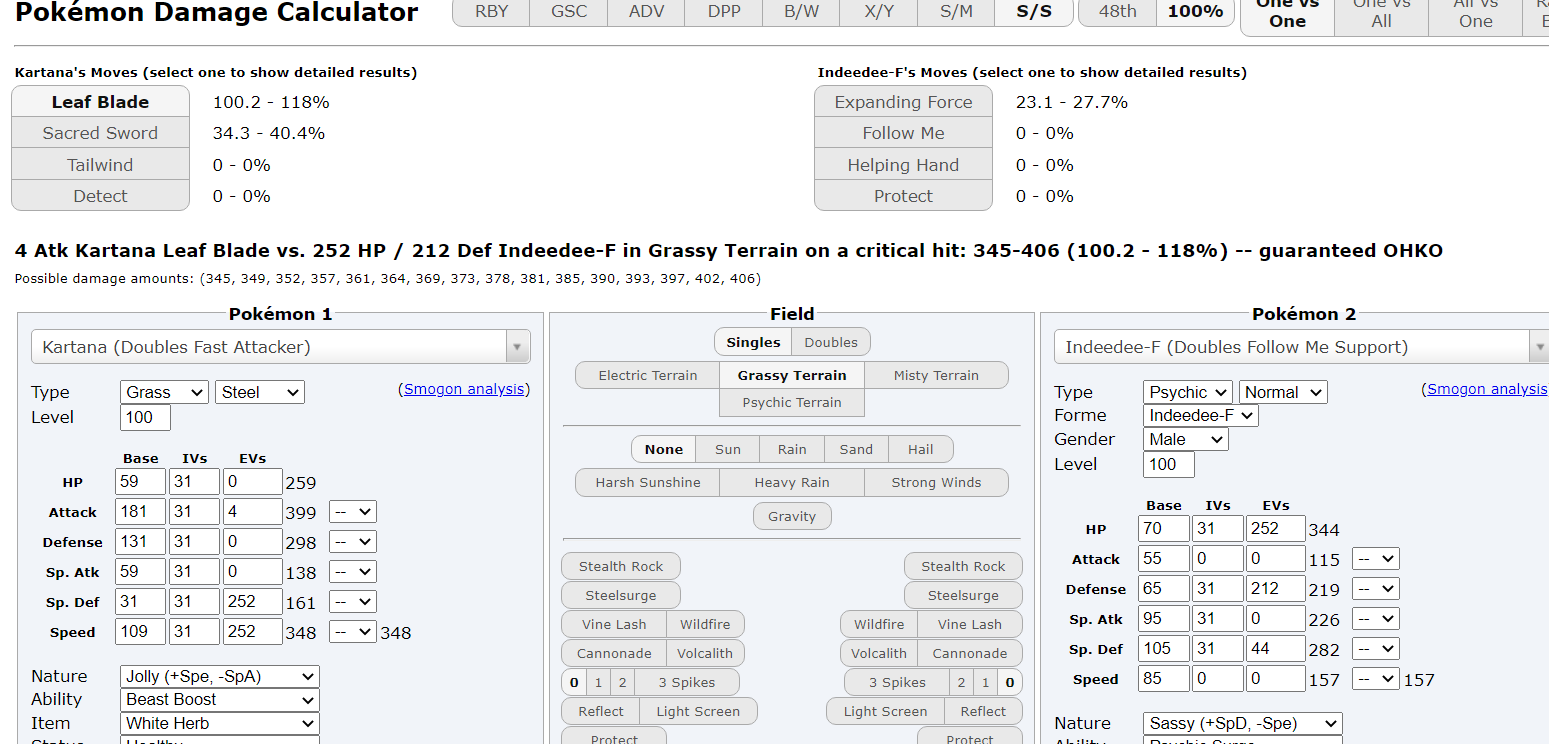Set weather to Sand
The height and width of the screenshot is (744, 1549).
(856, 449)
